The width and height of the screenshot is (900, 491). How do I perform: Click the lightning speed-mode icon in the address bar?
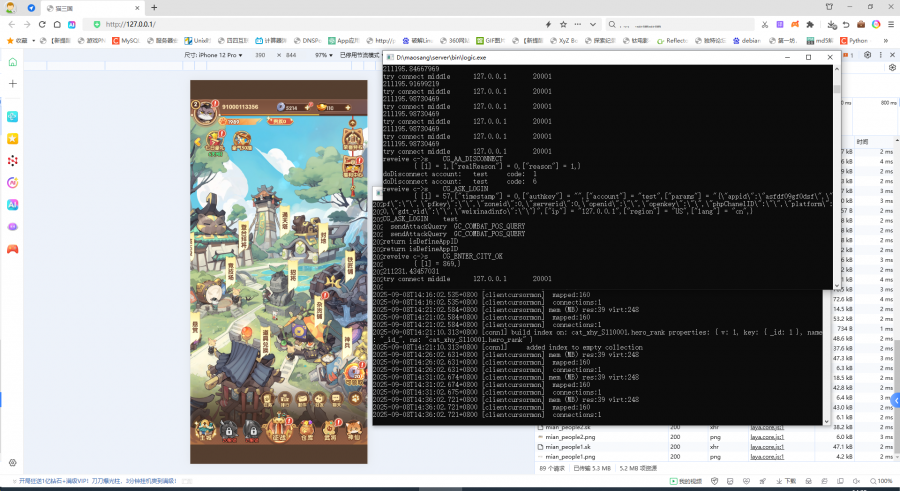point(548,24)
